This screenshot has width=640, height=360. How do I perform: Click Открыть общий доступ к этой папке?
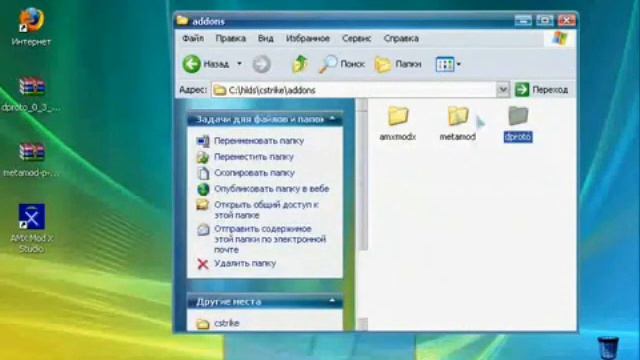click(266, 209)
